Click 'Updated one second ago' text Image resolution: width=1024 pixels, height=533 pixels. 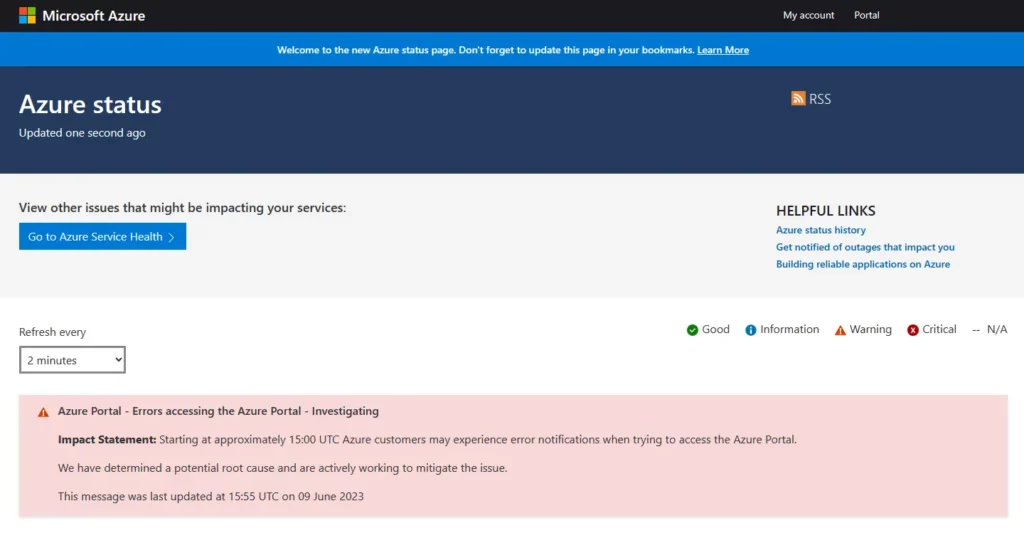(82, 133)
